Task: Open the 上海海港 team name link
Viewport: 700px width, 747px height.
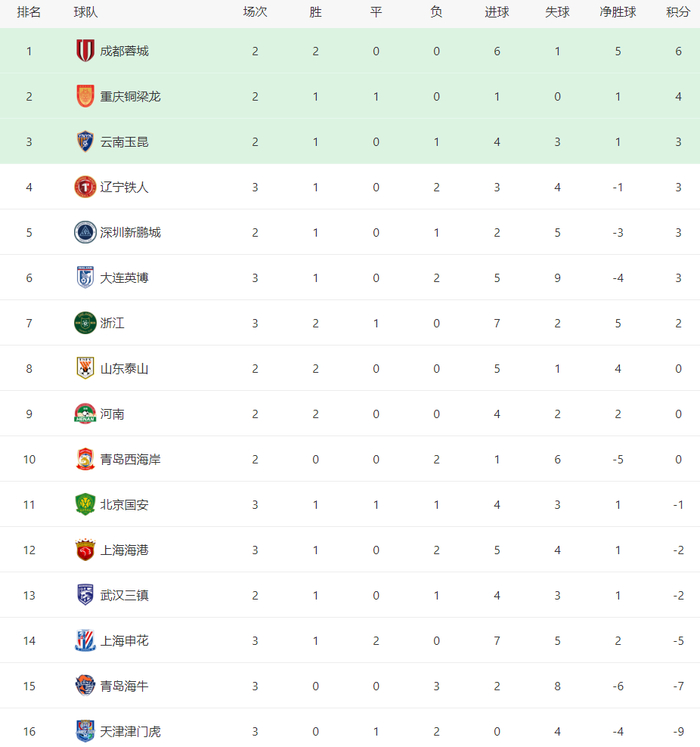Action: point(124,550)
